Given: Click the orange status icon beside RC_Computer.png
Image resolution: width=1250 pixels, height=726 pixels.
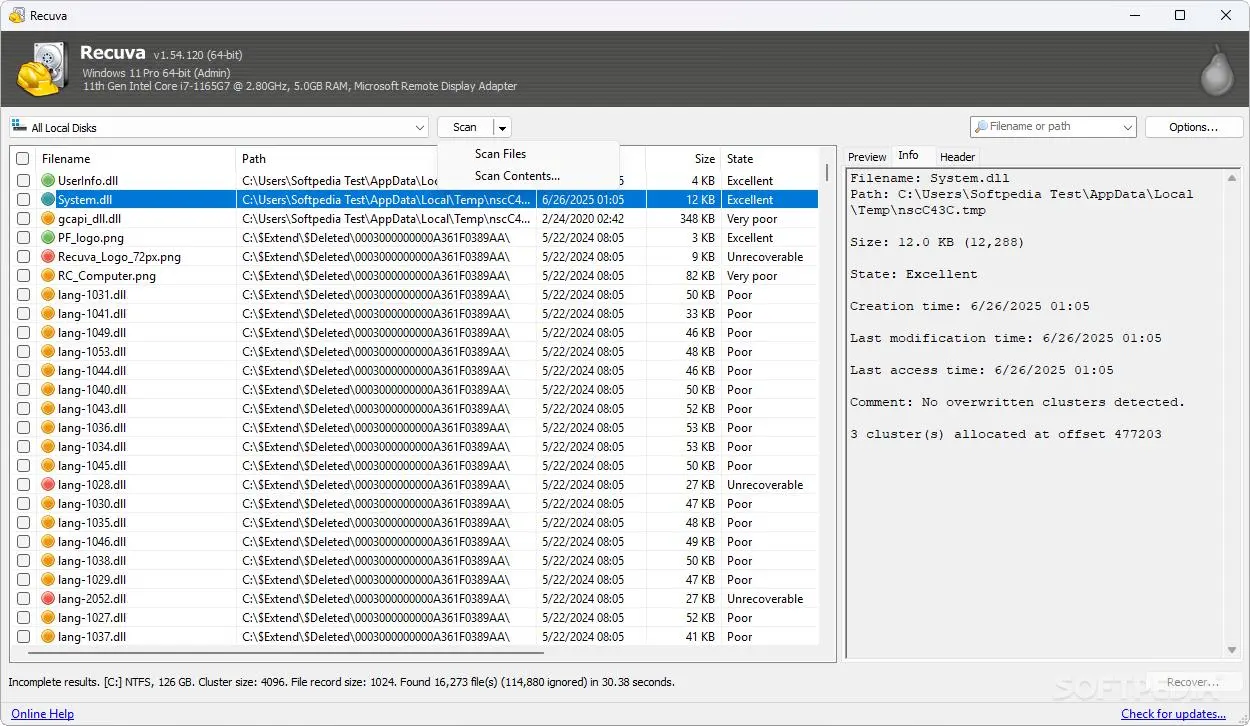Looking at the screenshot, I should point(48,276).
